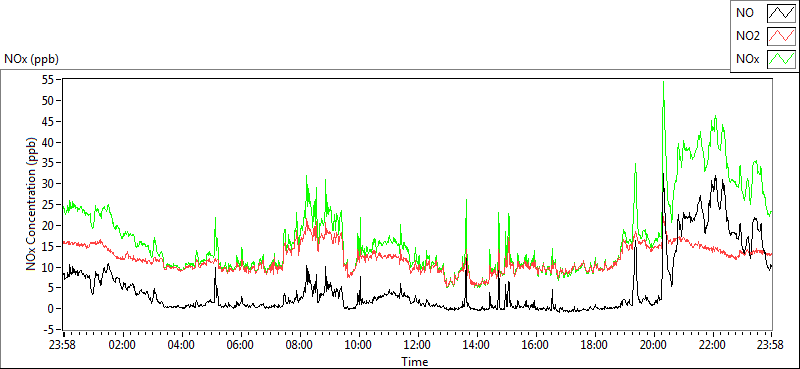Select the NO legend label

(x=745, y=13)
